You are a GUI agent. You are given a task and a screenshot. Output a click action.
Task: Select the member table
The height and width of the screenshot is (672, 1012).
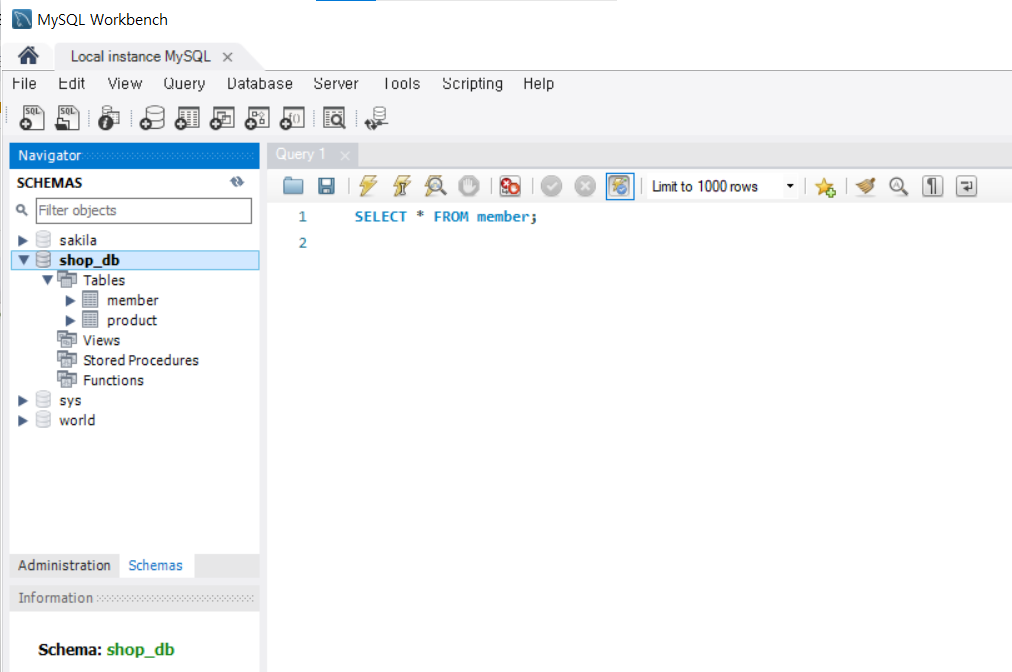(x=132, y=300)
